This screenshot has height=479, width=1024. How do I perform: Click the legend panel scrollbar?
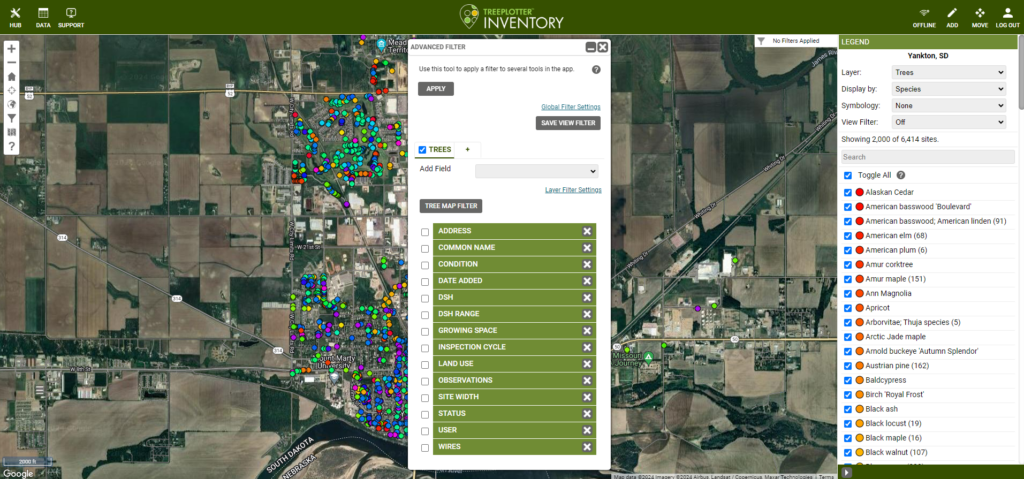[x=1020, y=72]
